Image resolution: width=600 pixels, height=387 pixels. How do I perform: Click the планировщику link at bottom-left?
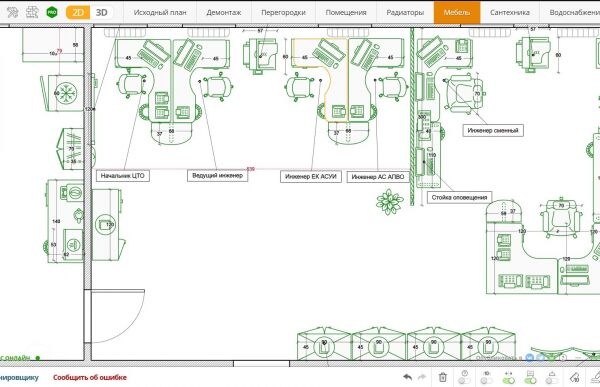click(x=19, y=377)
